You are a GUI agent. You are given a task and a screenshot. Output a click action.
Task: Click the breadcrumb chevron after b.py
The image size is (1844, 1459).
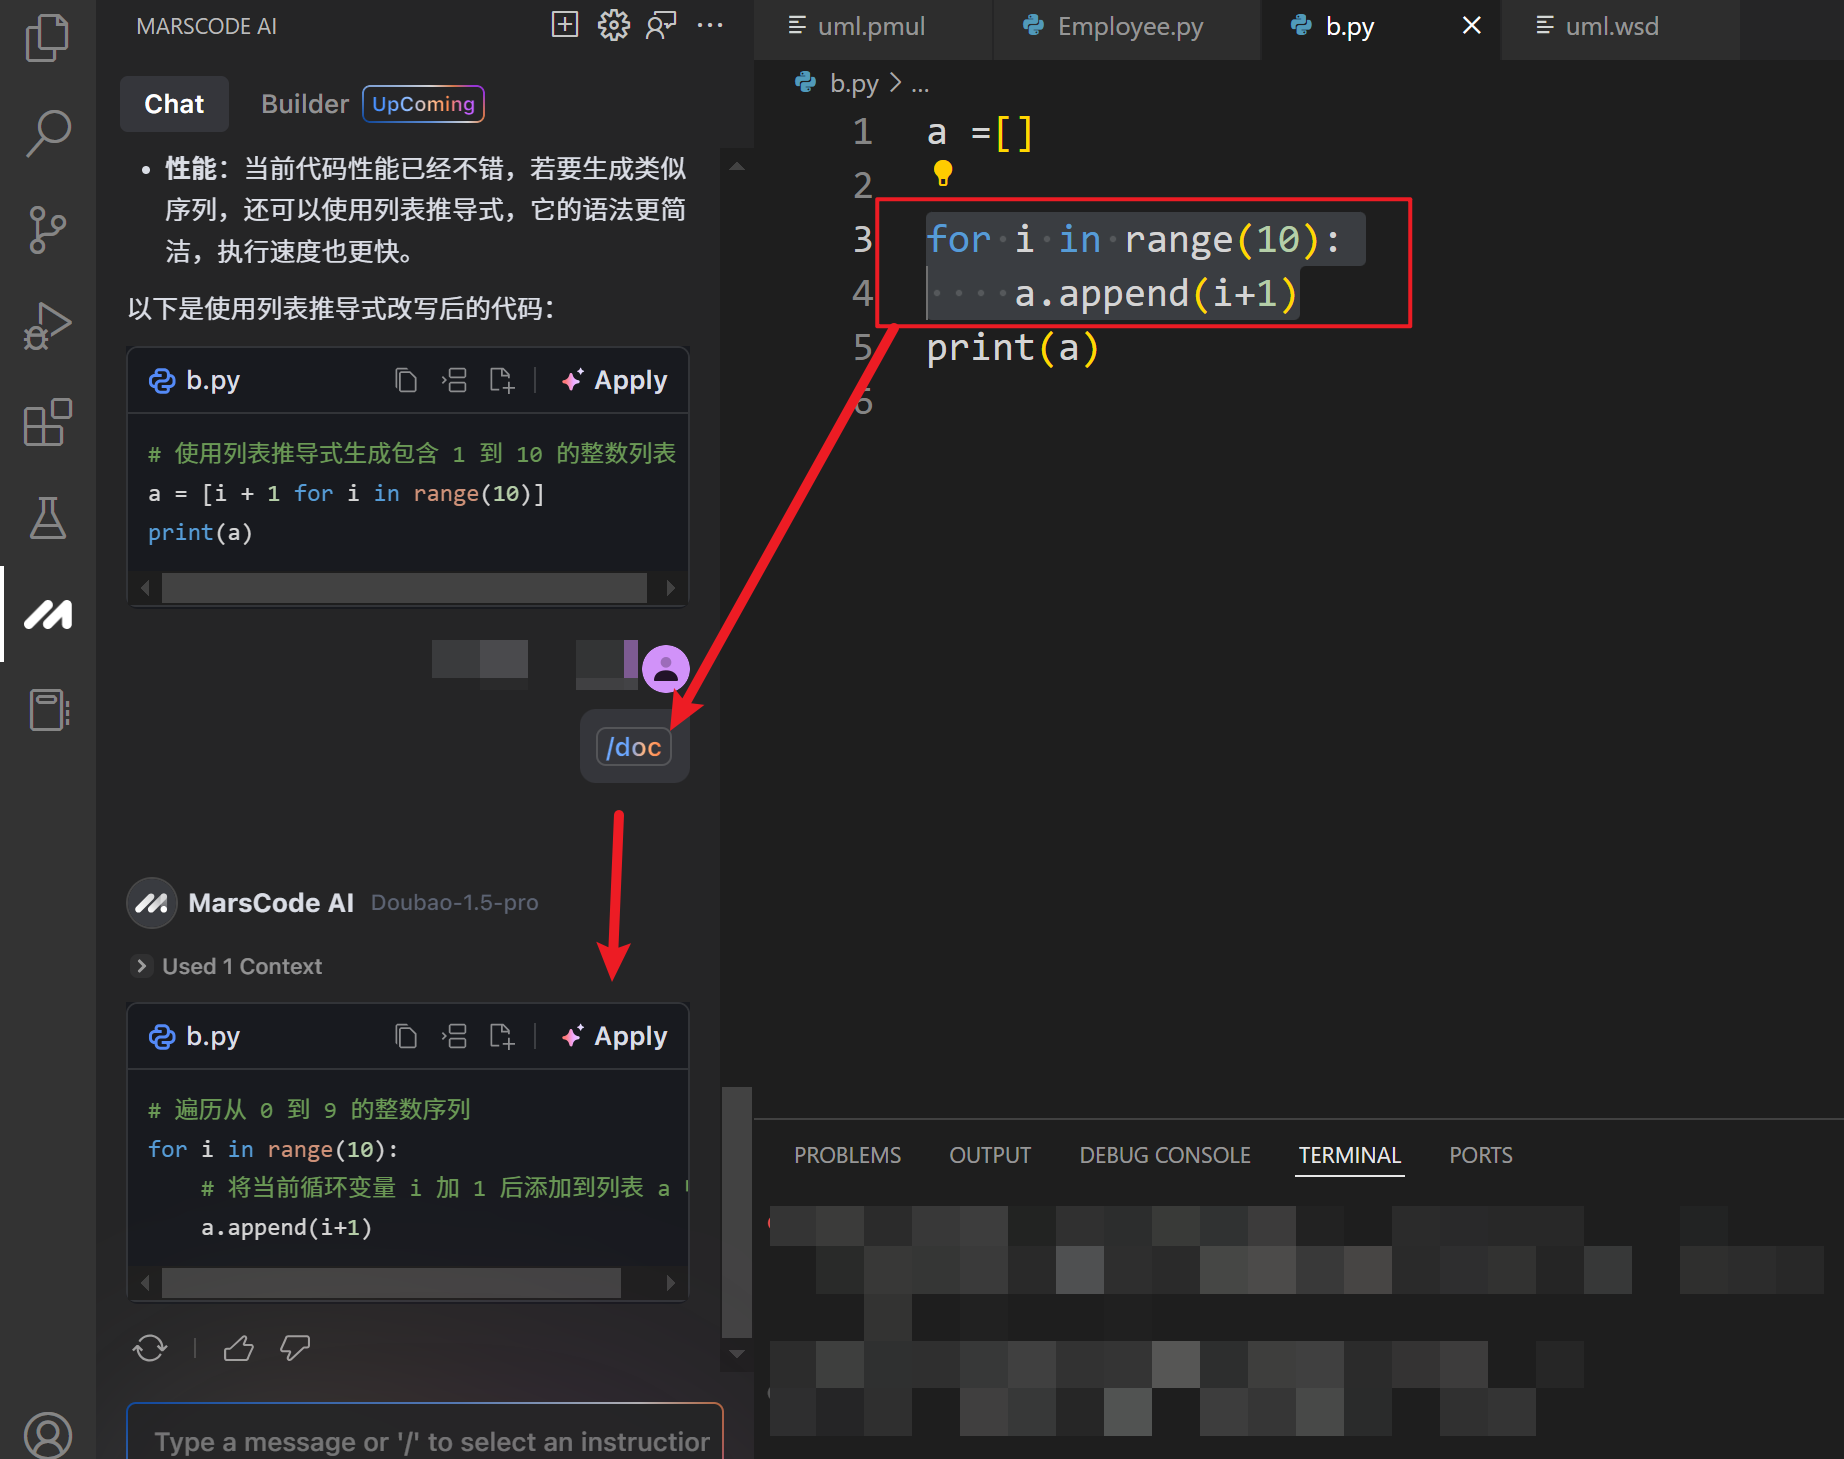[x=895, y=83]
